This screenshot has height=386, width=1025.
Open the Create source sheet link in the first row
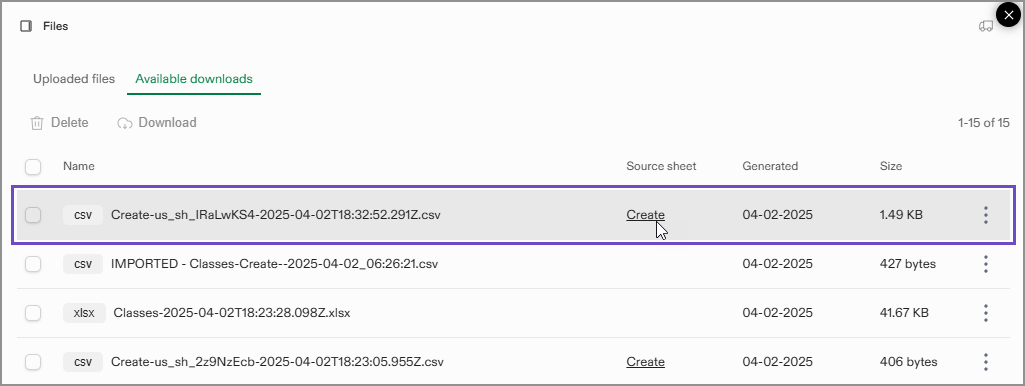[645, 215]
